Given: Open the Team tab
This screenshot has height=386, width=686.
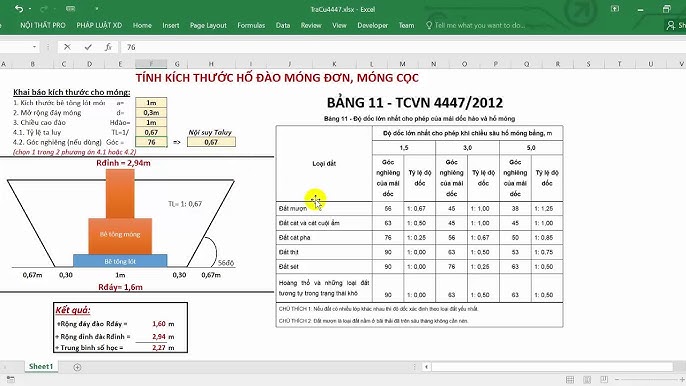Looking at the screenshot, I should [406, 25].
